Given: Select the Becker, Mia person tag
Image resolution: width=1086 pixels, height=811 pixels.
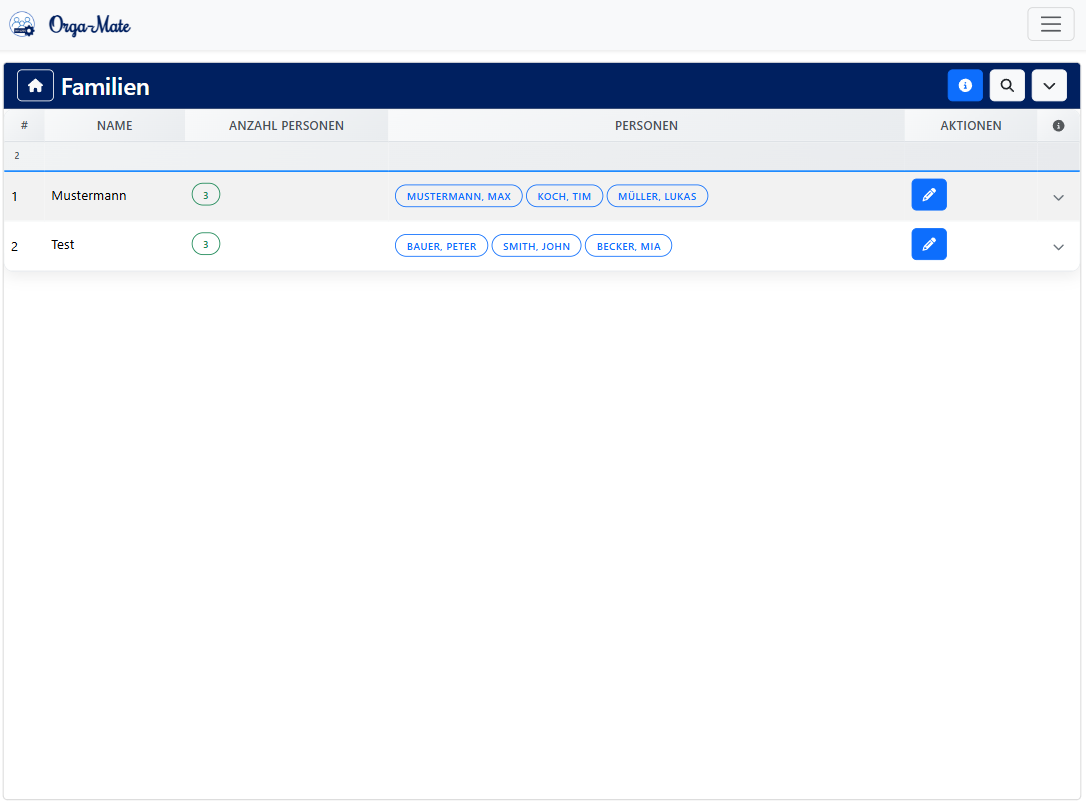Looking at the screenshot, I should pos(628,246).
